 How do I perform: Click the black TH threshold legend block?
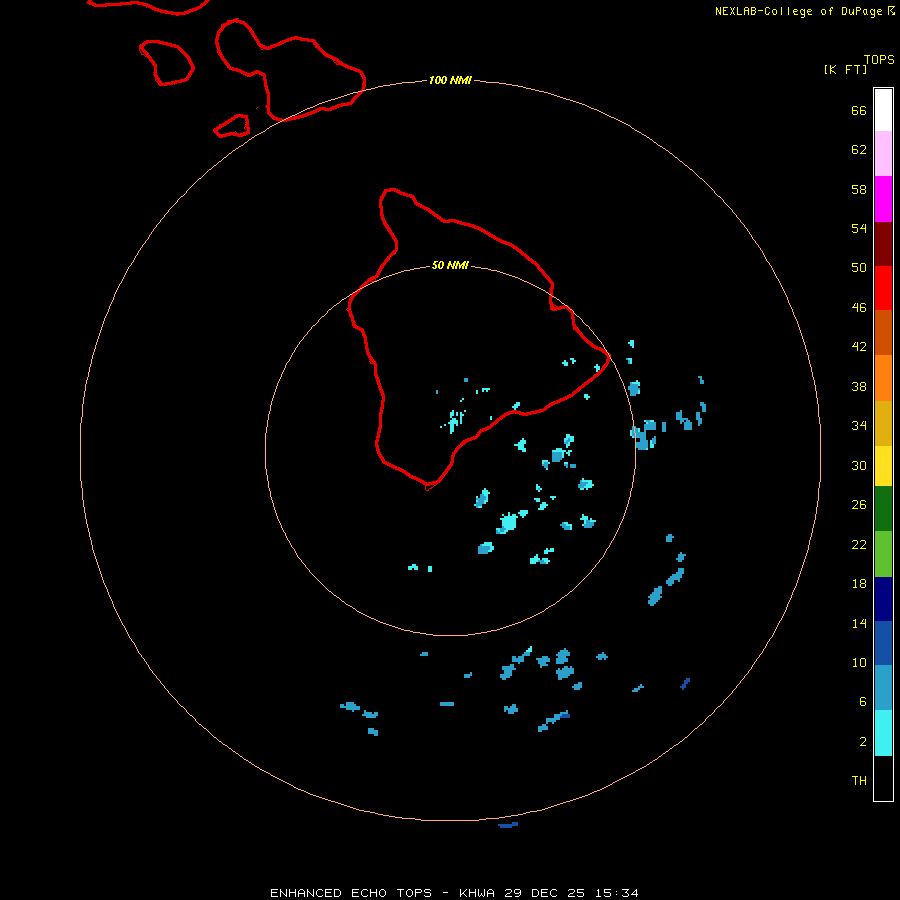point(883,778)
